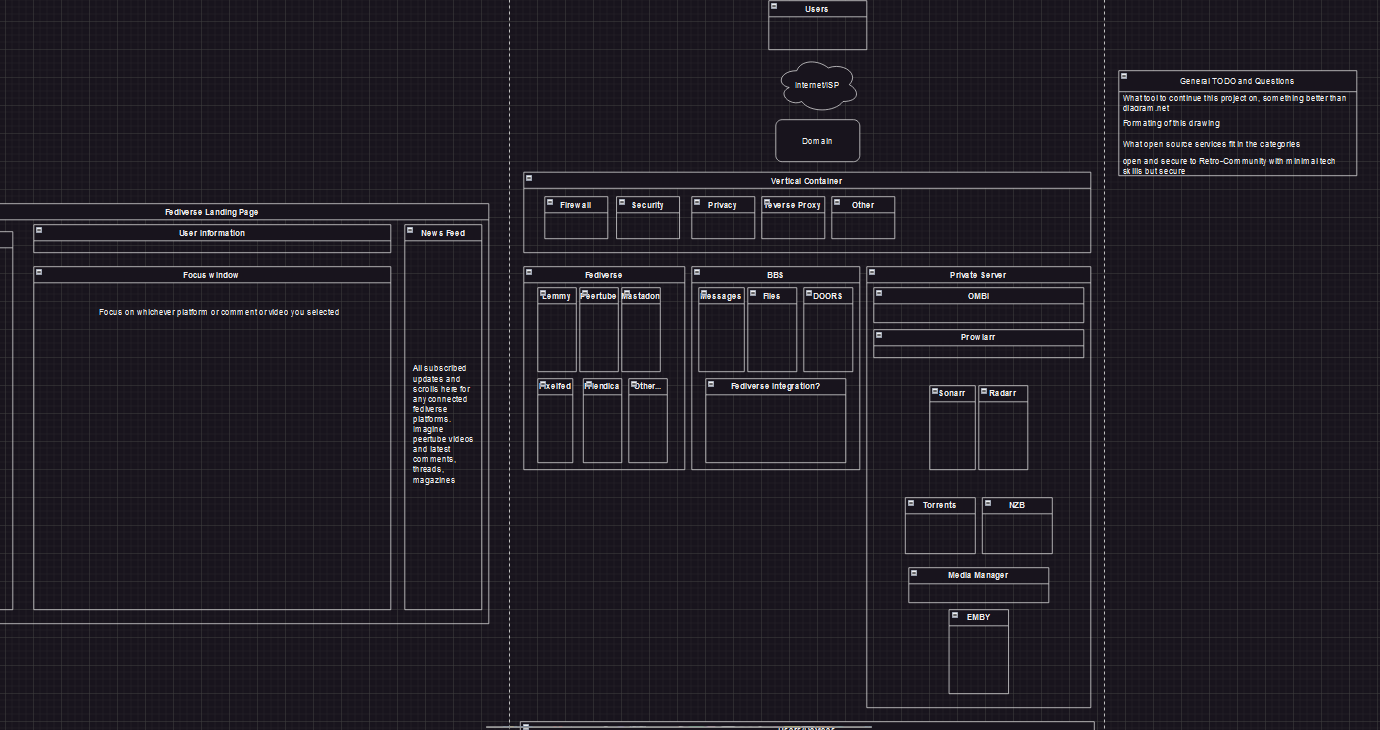Screen dimensions: 1380x730
Task: Collapse the Other box inside Vertical Container
Action: [x=837, y=202]
